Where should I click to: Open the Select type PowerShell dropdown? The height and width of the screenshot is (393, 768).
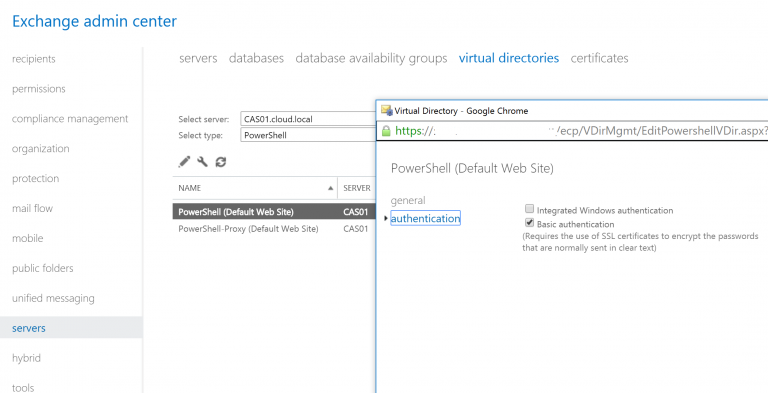point(308,135)
